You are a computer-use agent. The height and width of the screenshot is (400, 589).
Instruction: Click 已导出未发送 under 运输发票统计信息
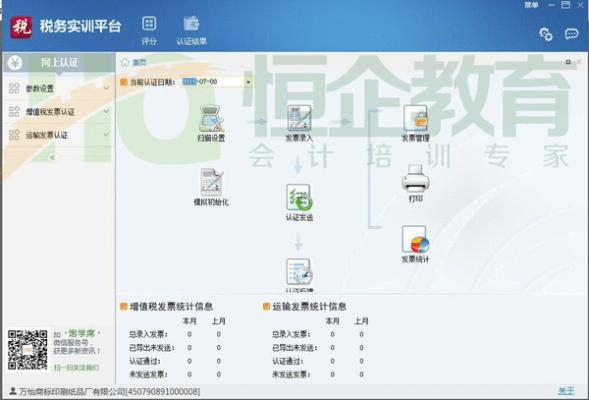tap(295, 348)
